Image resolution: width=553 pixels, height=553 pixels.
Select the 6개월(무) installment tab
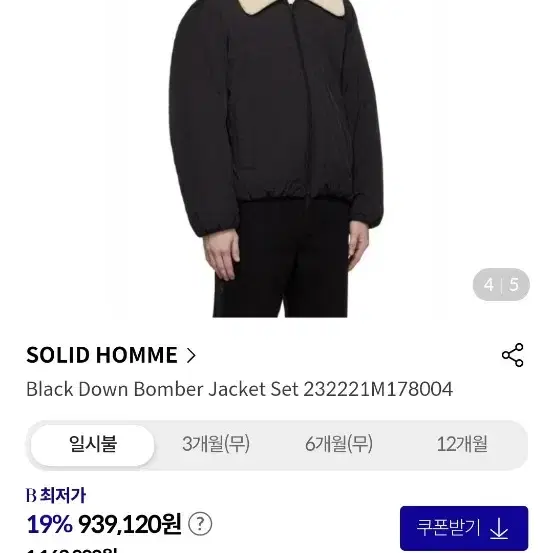coord(339,444)
